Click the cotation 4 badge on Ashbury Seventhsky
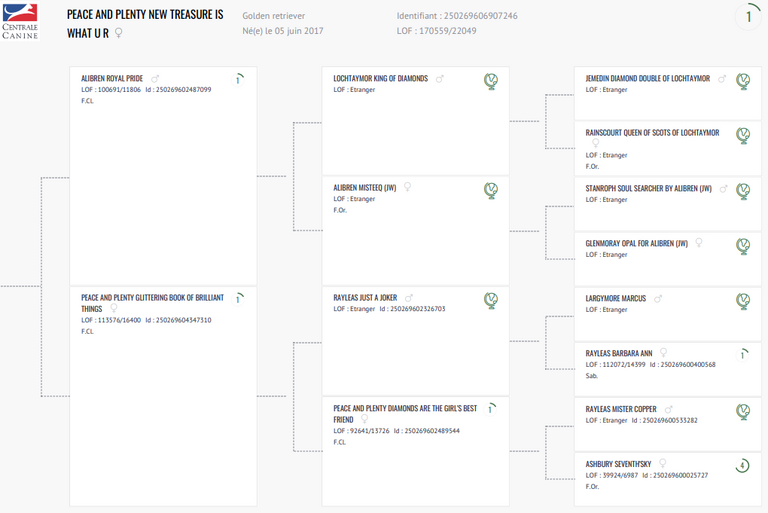 point(743,465)
